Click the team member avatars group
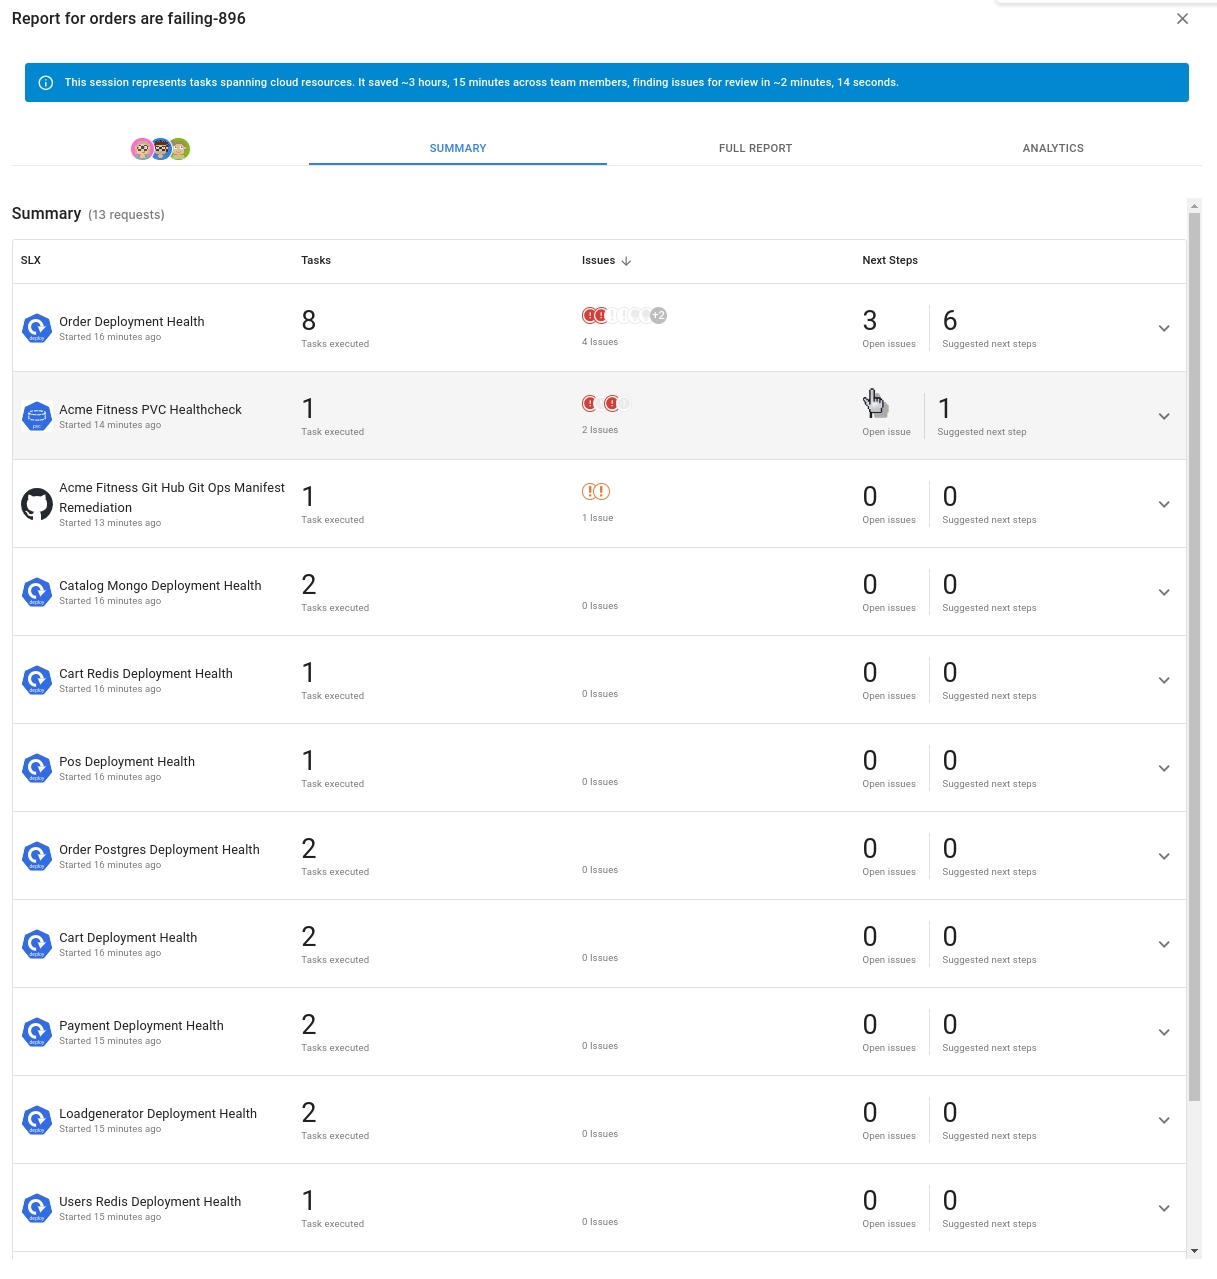This screenshot has width=1217, height=1279. point(160,149)
